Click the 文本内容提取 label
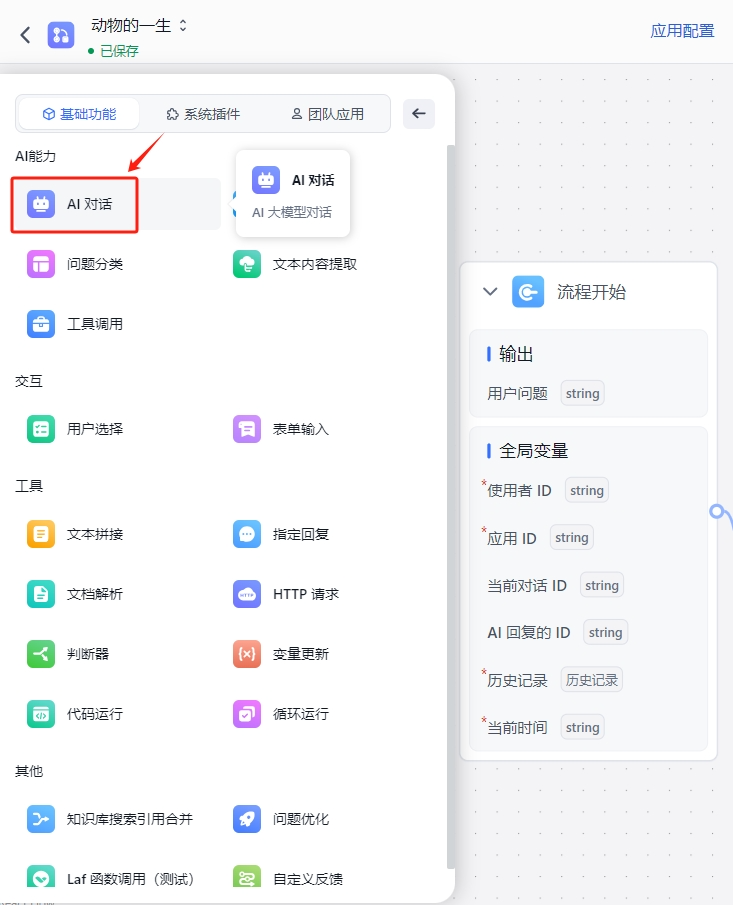Image resolution: width=733 pixels, height=905 pixels. point(315,264)
